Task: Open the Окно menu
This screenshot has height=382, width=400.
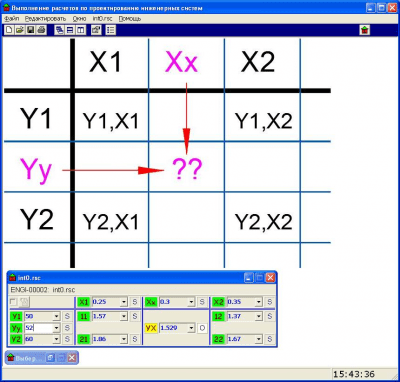Action: tap(79, 19)
